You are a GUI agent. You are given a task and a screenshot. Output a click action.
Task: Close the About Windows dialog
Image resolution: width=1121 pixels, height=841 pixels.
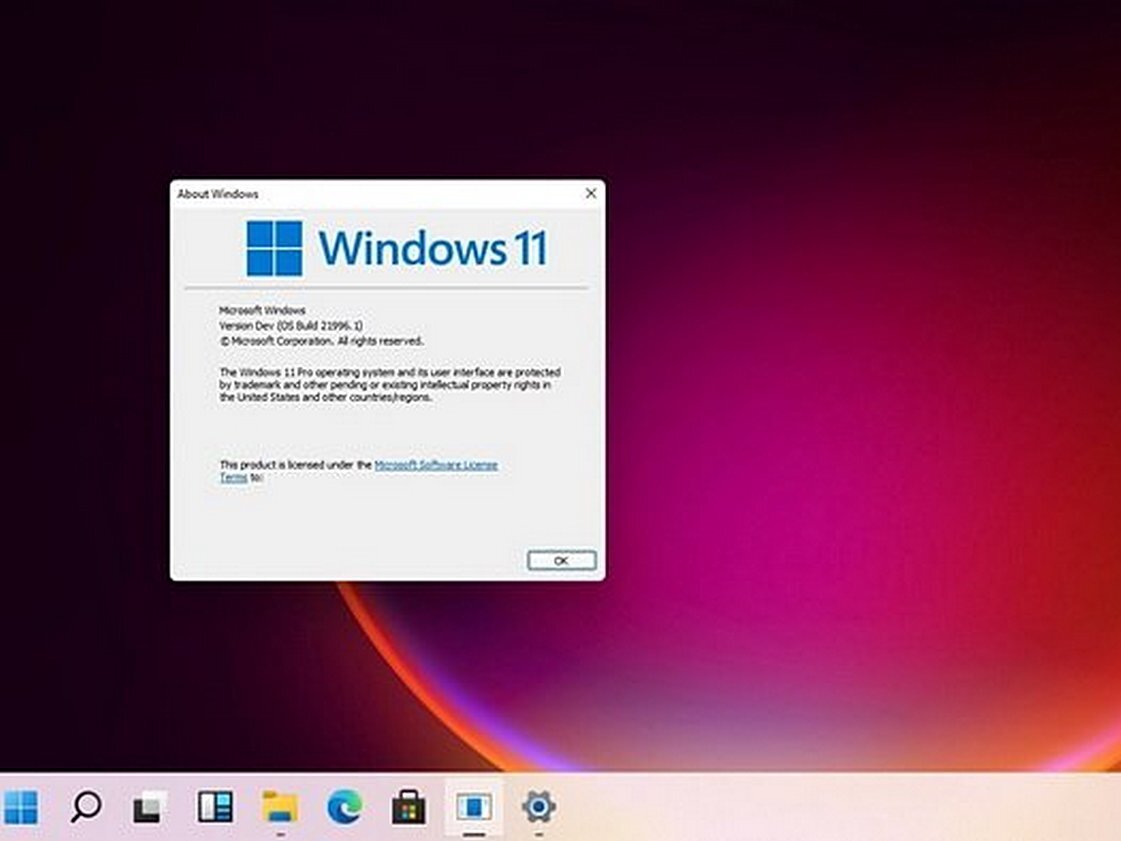point(591,193)
